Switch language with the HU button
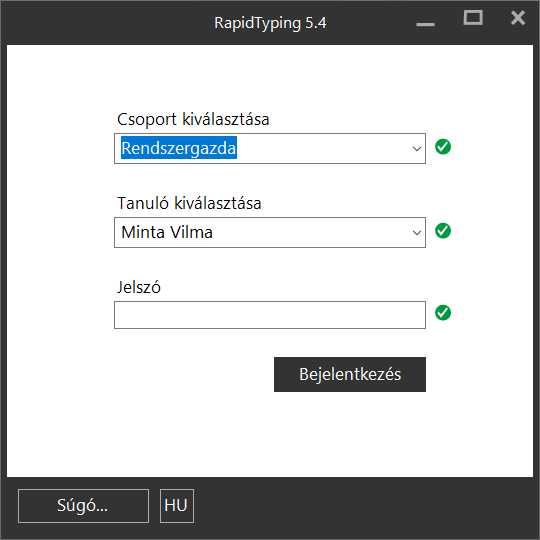This screenshot has width=540, height=540. 177,506
